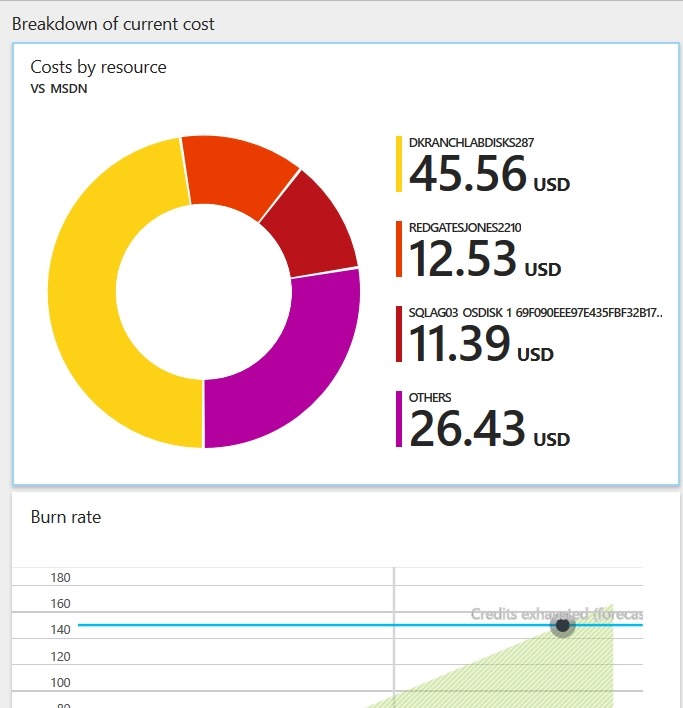Image resolution: width=683 pixels, height=708 pixels.
Task: Open the REDGATESJONES2210 resource label
Action: click(x=465, y=228)
